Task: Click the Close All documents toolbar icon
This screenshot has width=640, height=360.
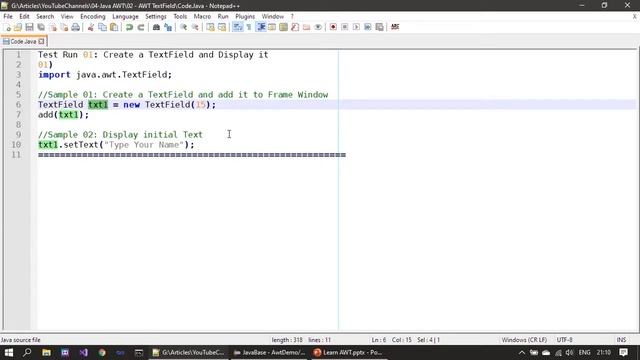Action: coord(64,27)
